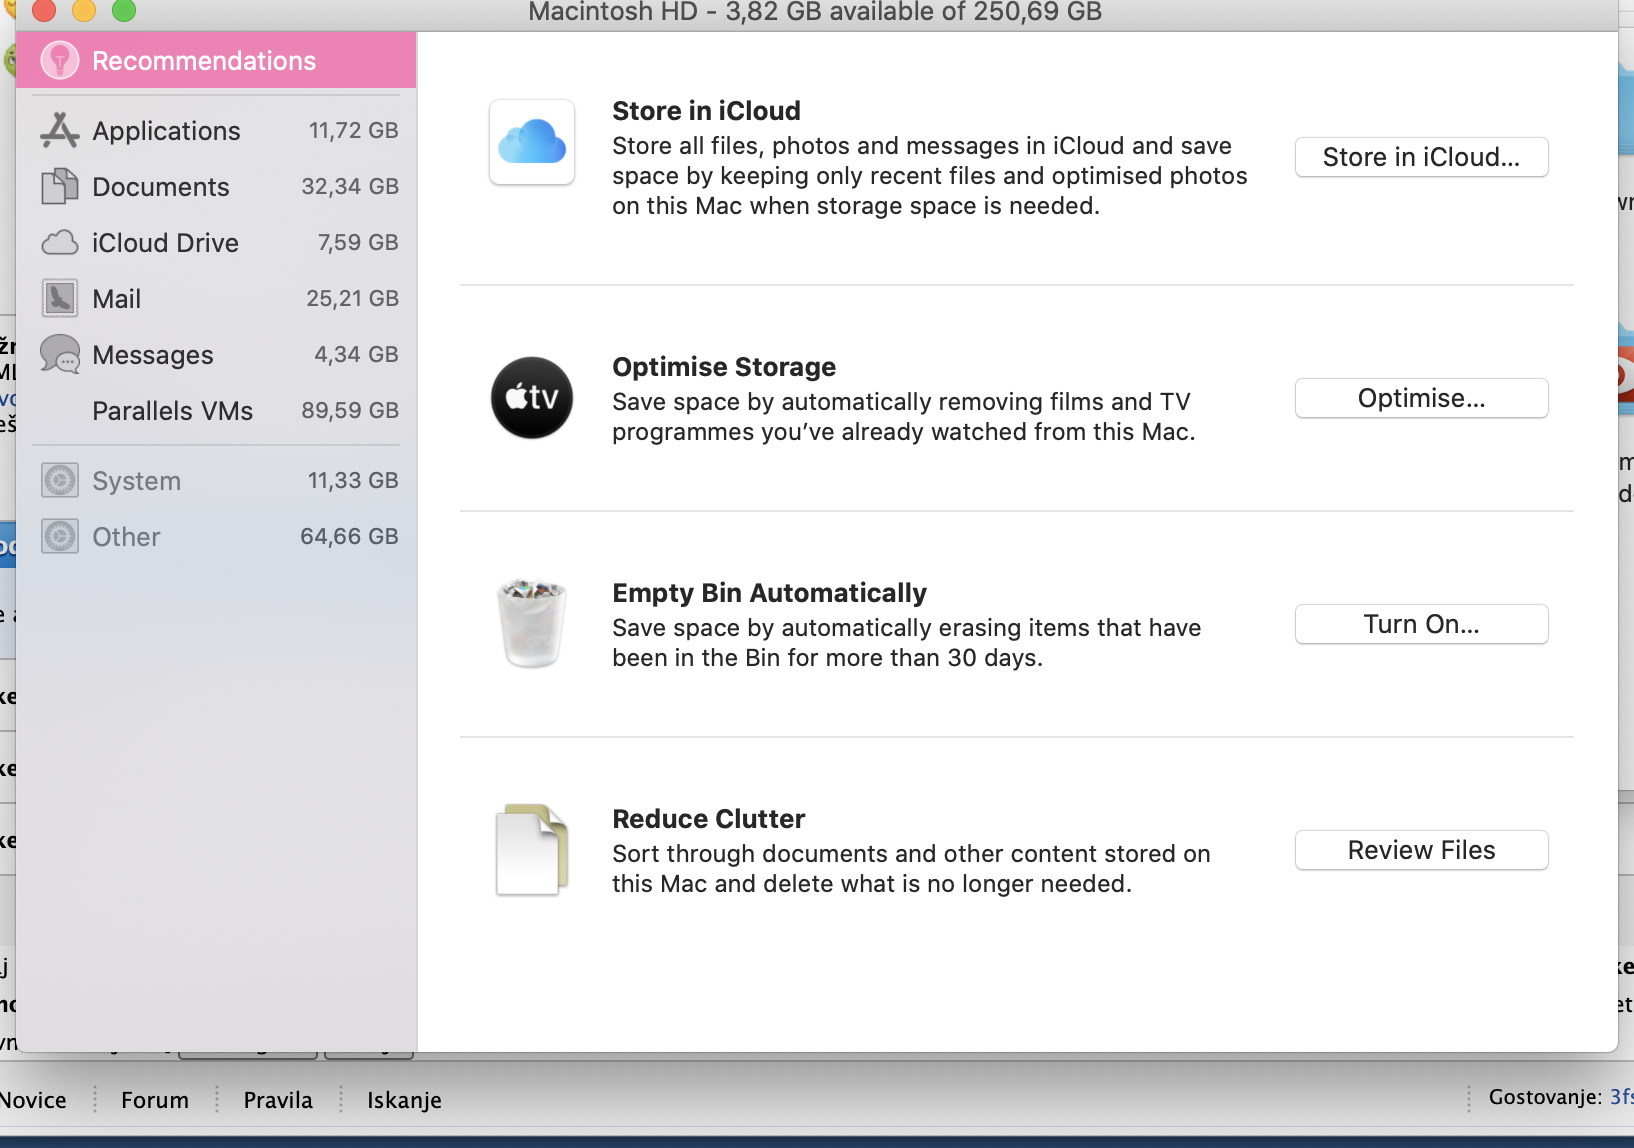1634x1148 pixels.
Task: Click the Gostovanje link in browser footer
Action: point(1620,1097)
